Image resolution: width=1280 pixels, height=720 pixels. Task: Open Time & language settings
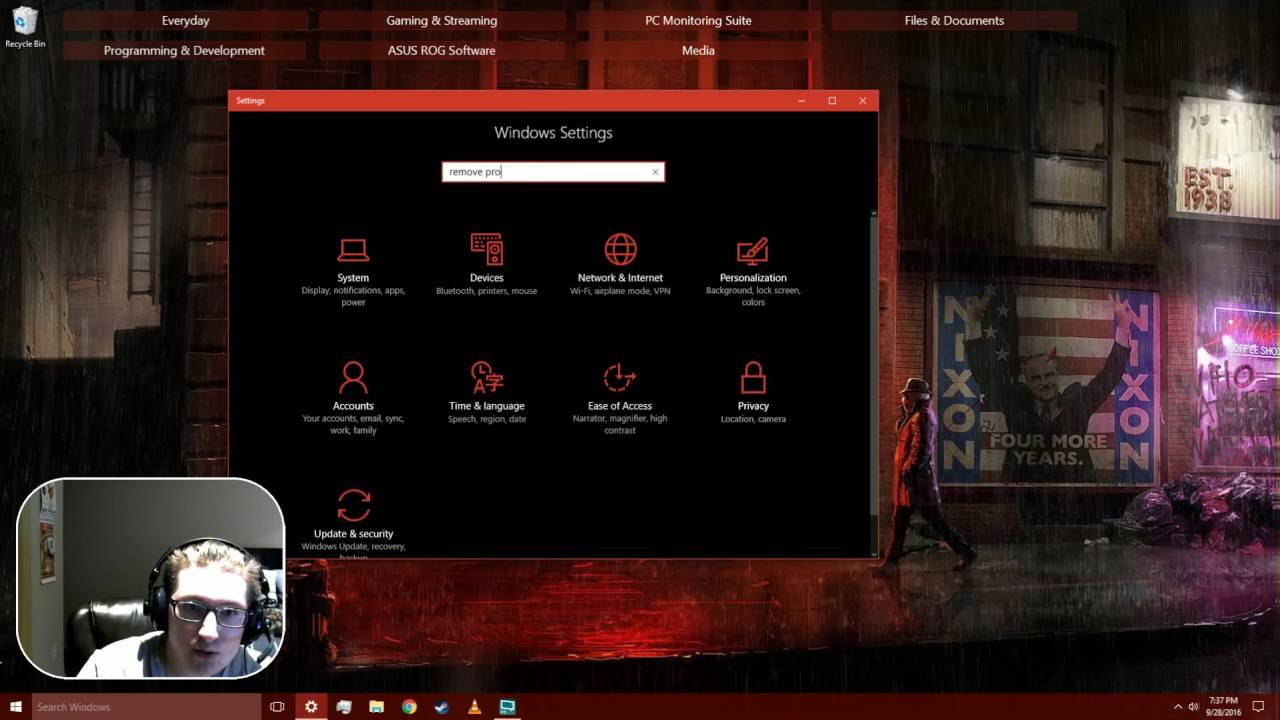pos(486,393)
